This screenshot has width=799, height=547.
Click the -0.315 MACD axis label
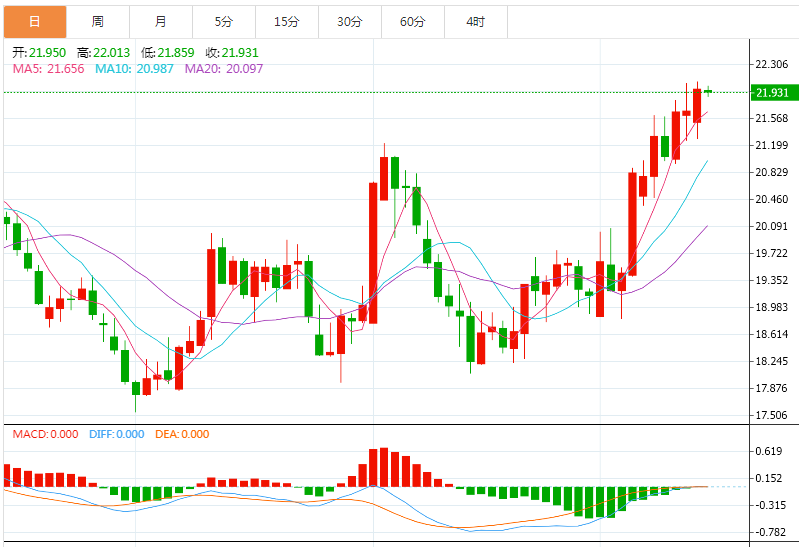(x=768, y=505)
